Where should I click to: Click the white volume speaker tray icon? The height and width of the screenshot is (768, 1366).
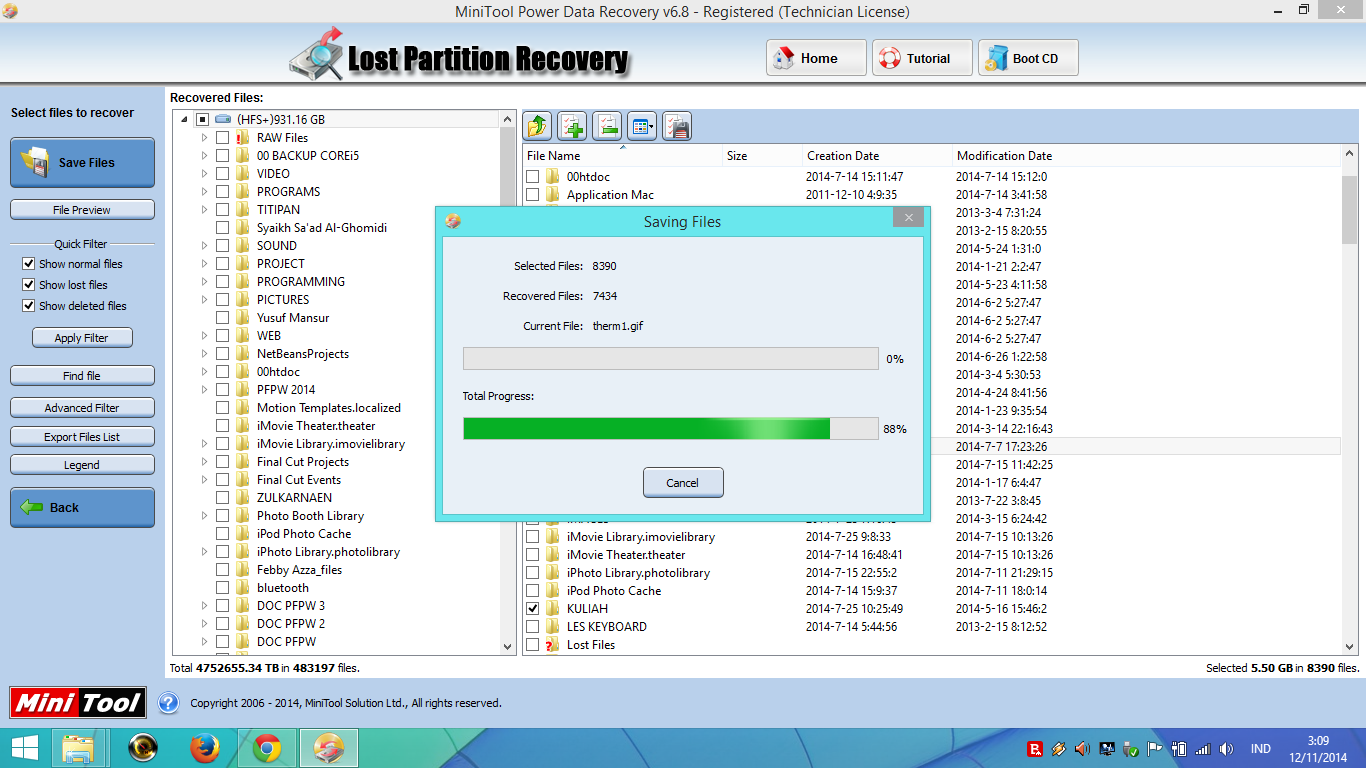(x=1227, y=749)
